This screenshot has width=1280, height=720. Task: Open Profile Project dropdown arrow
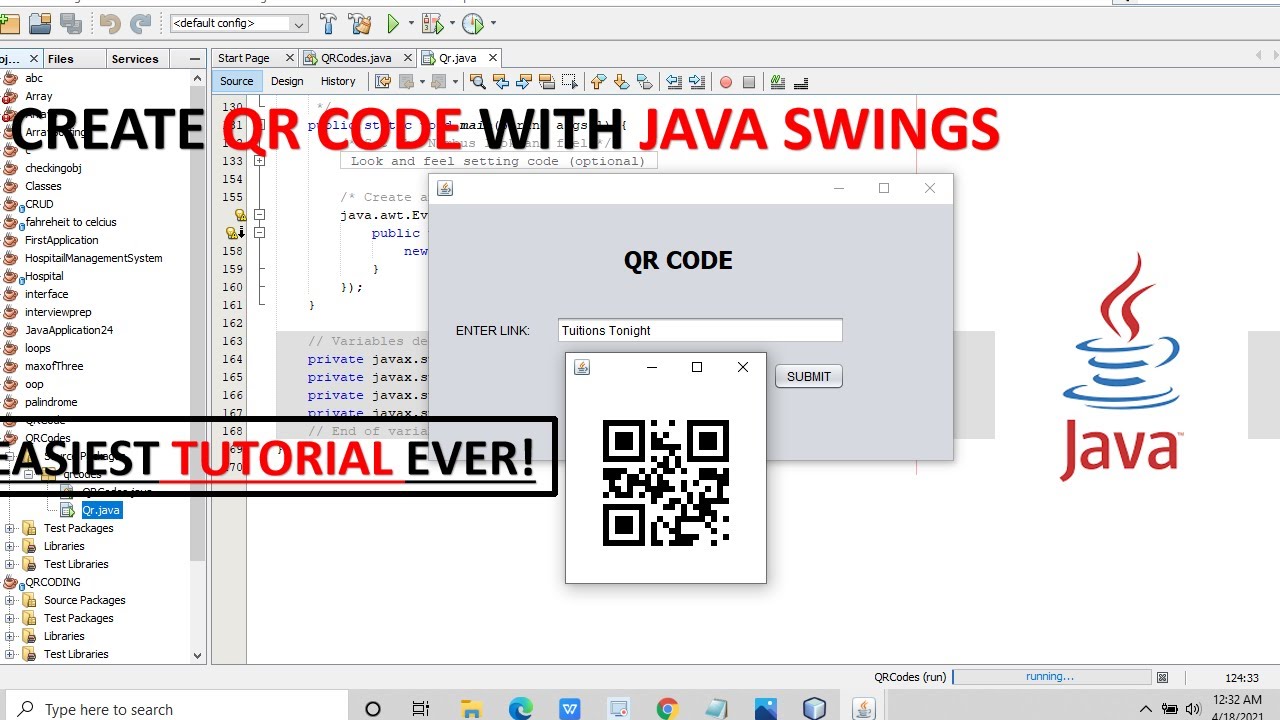tap(493, 23)
